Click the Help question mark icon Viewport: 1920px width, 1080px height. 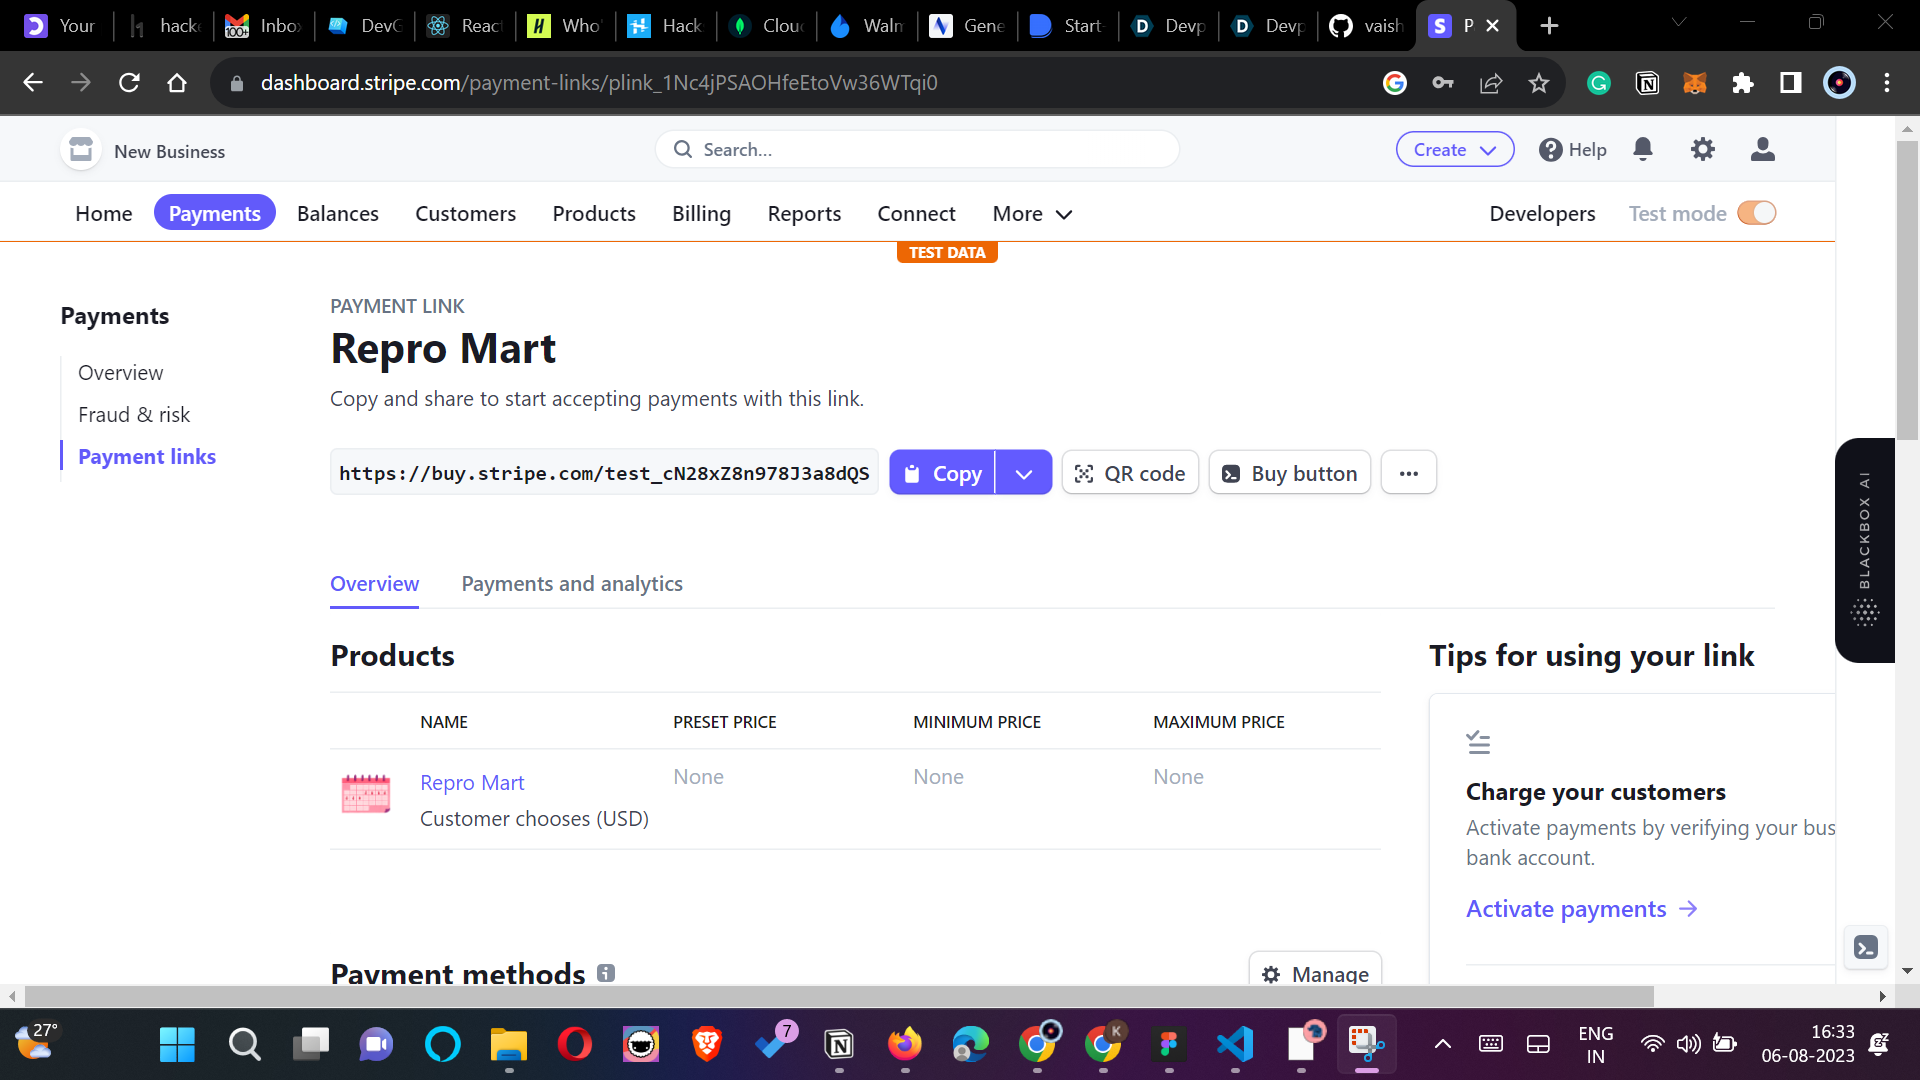[x=1550, y=150]
